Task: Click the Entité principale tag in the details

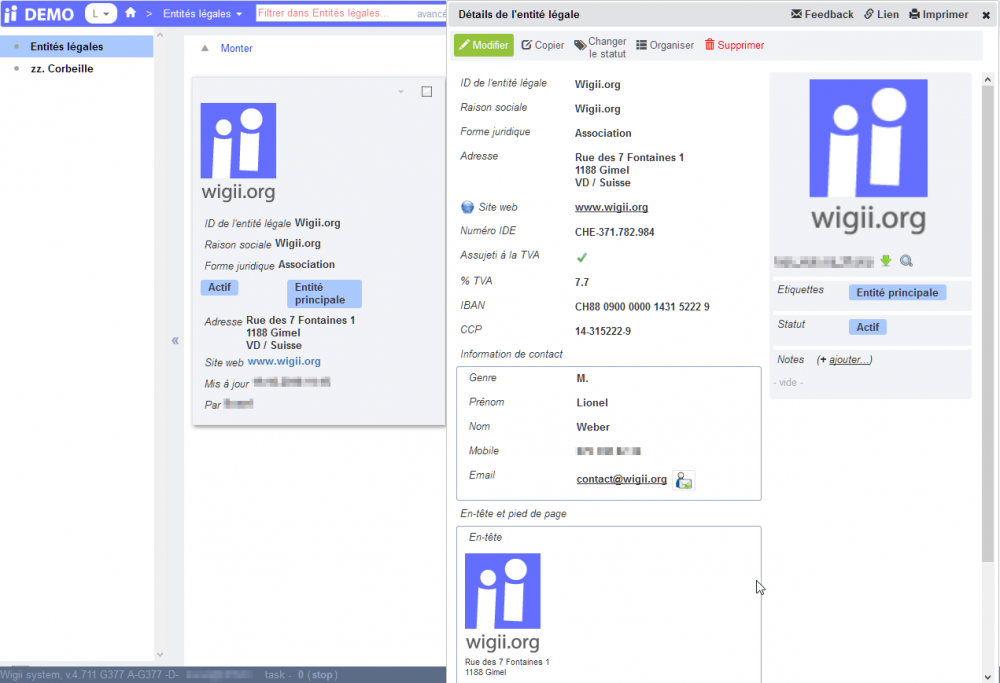Action: [x=897, y=293]
